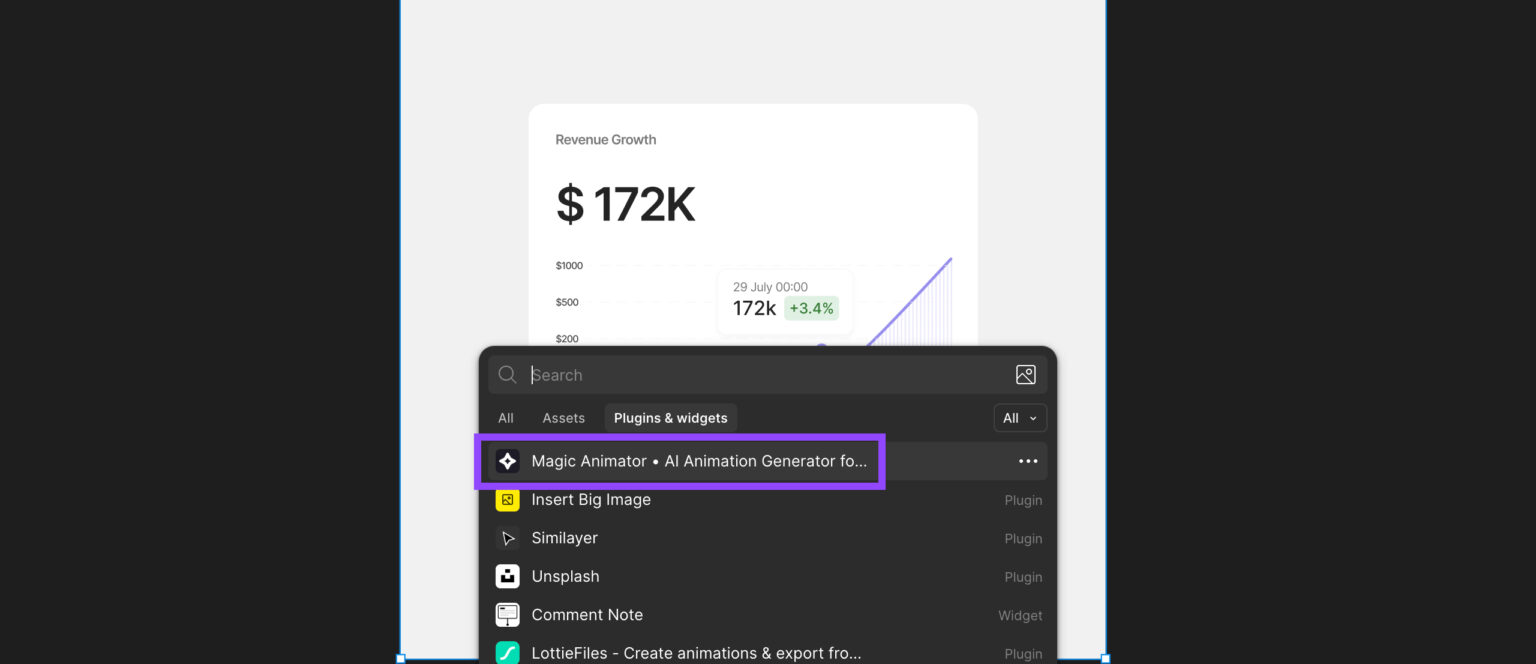The image size is (1536, 664).
Task: Launch the Unsplash plugin entry
Action: click(x=565, y=577)
